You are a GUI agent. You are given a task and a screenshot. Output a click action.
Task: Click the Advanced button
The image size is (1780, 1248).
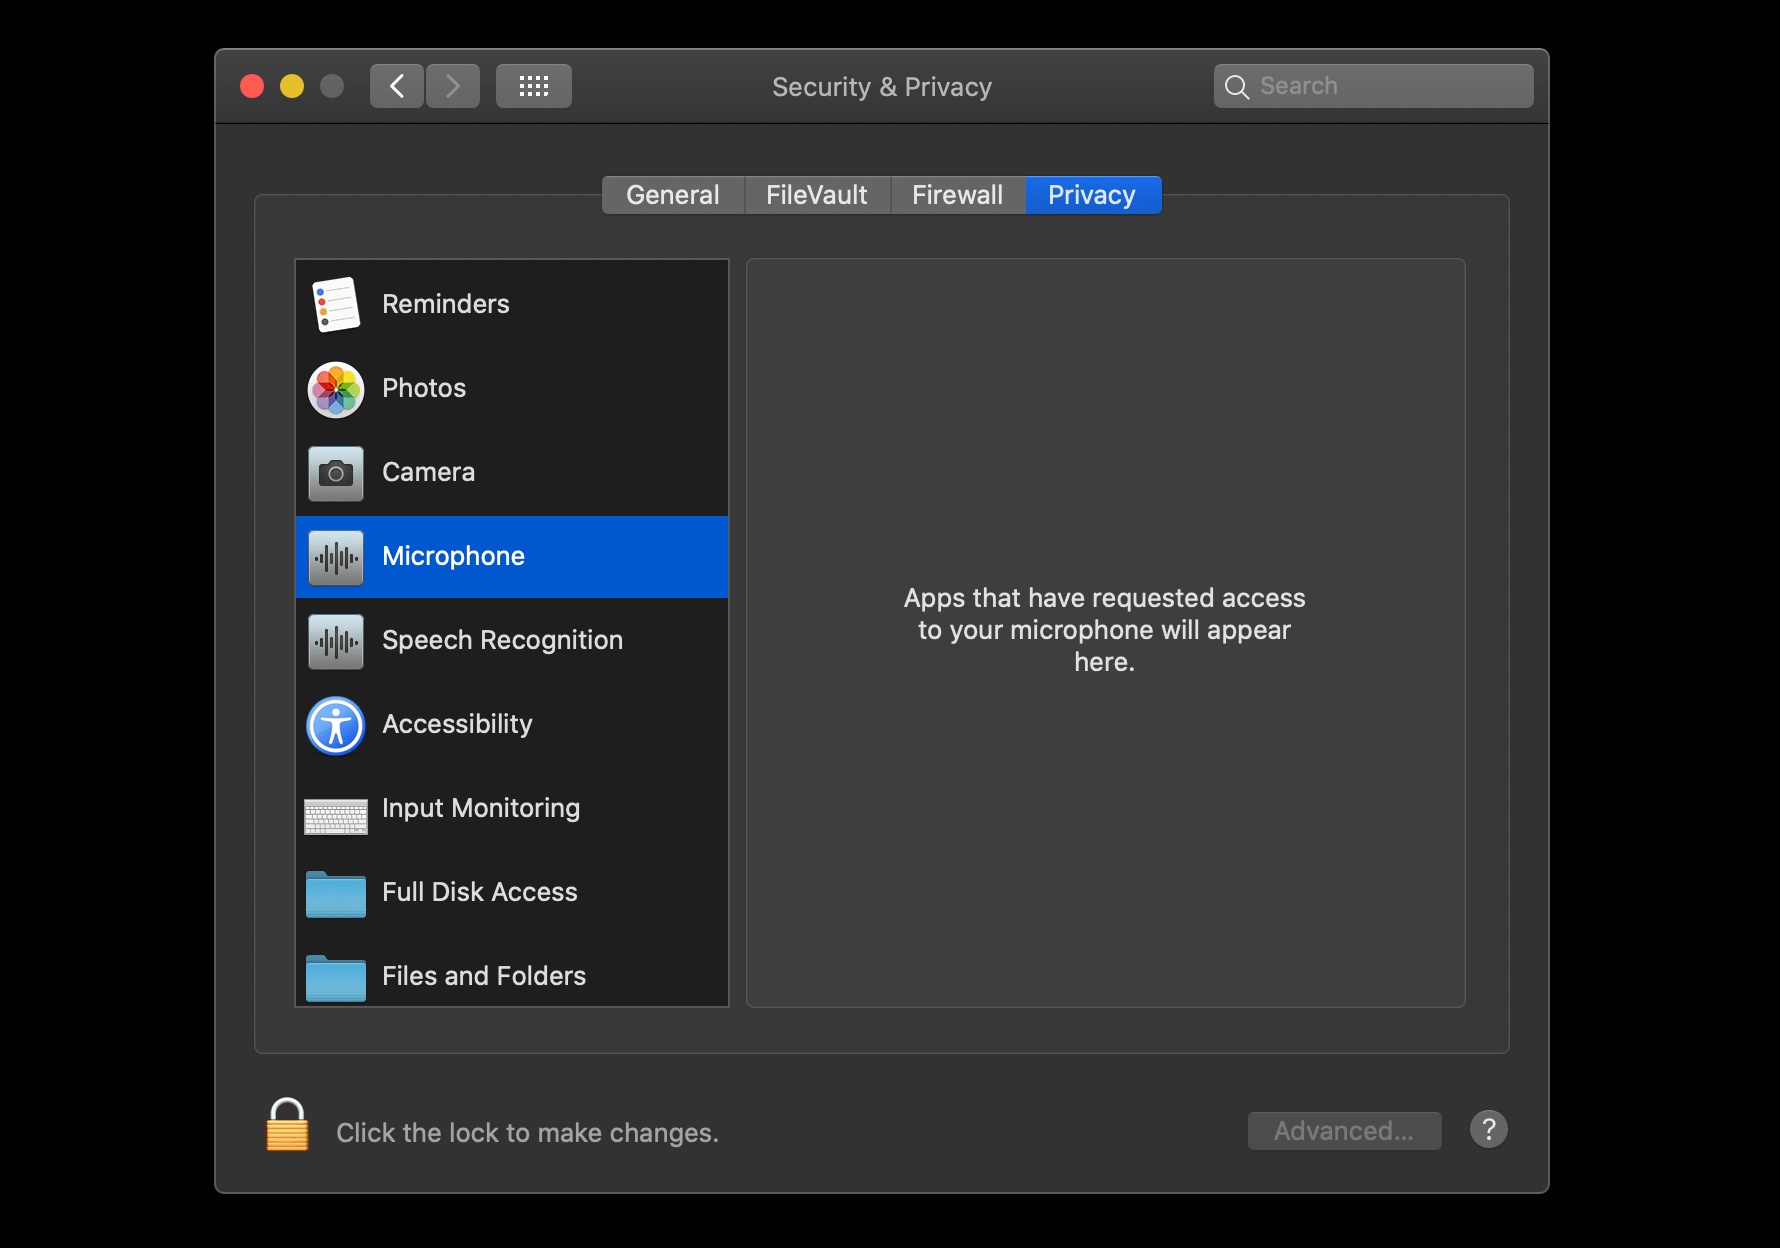pyautogui.click(x=1344, y=1130)
